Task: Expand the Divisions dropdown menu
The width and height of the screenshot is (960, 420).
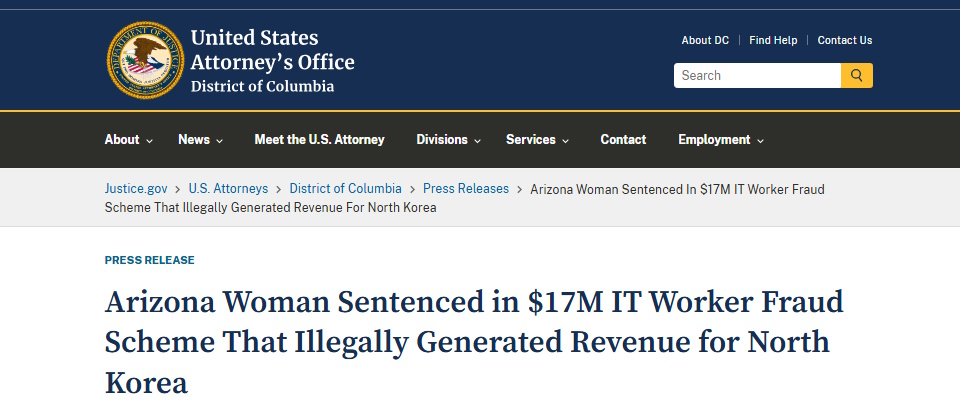Action: pyautogui.click(x=448, y=140)
